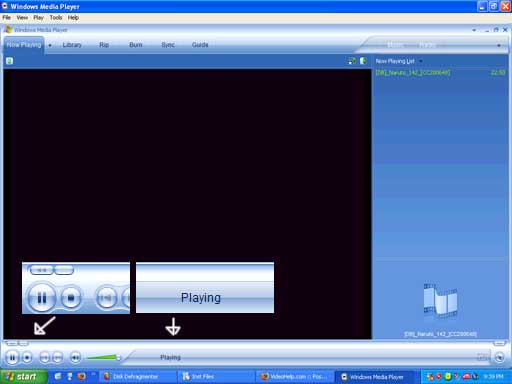
Task: Click the red cloud tray icon
Action: (x=466, y=377)
